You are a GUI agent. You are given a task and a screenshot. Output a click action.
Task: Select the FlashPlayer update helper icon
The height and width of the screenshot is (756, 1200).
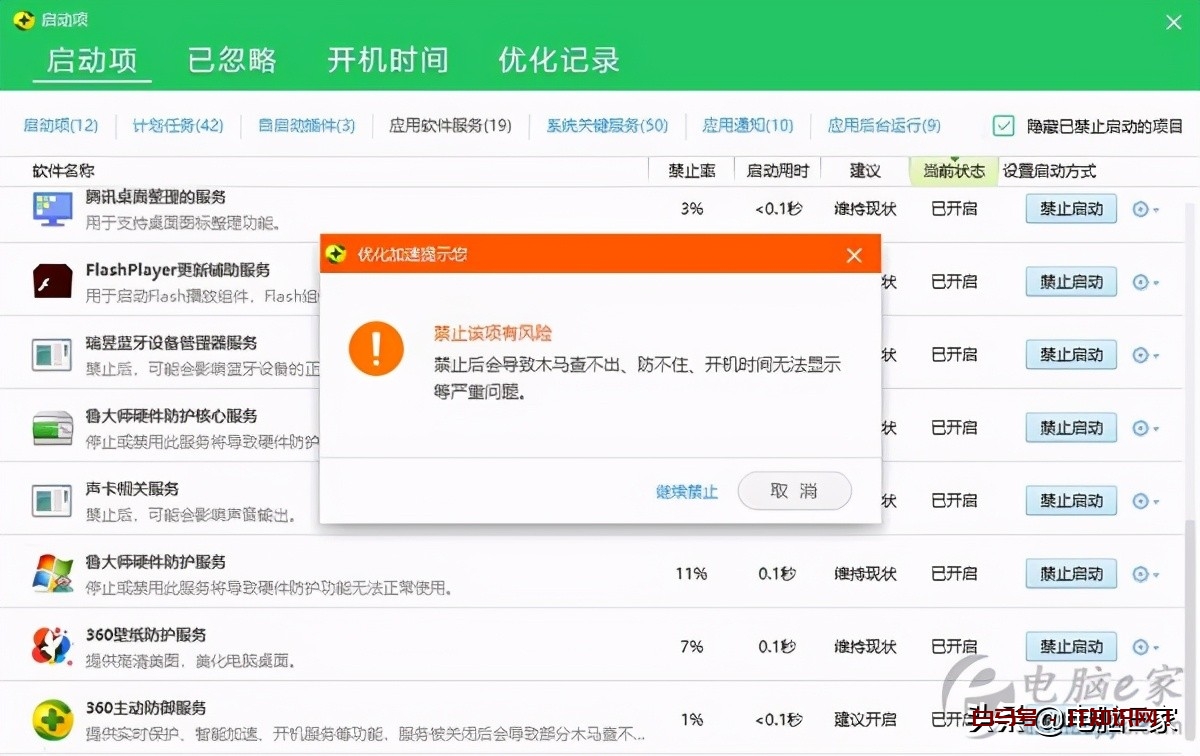pos(51,280)
